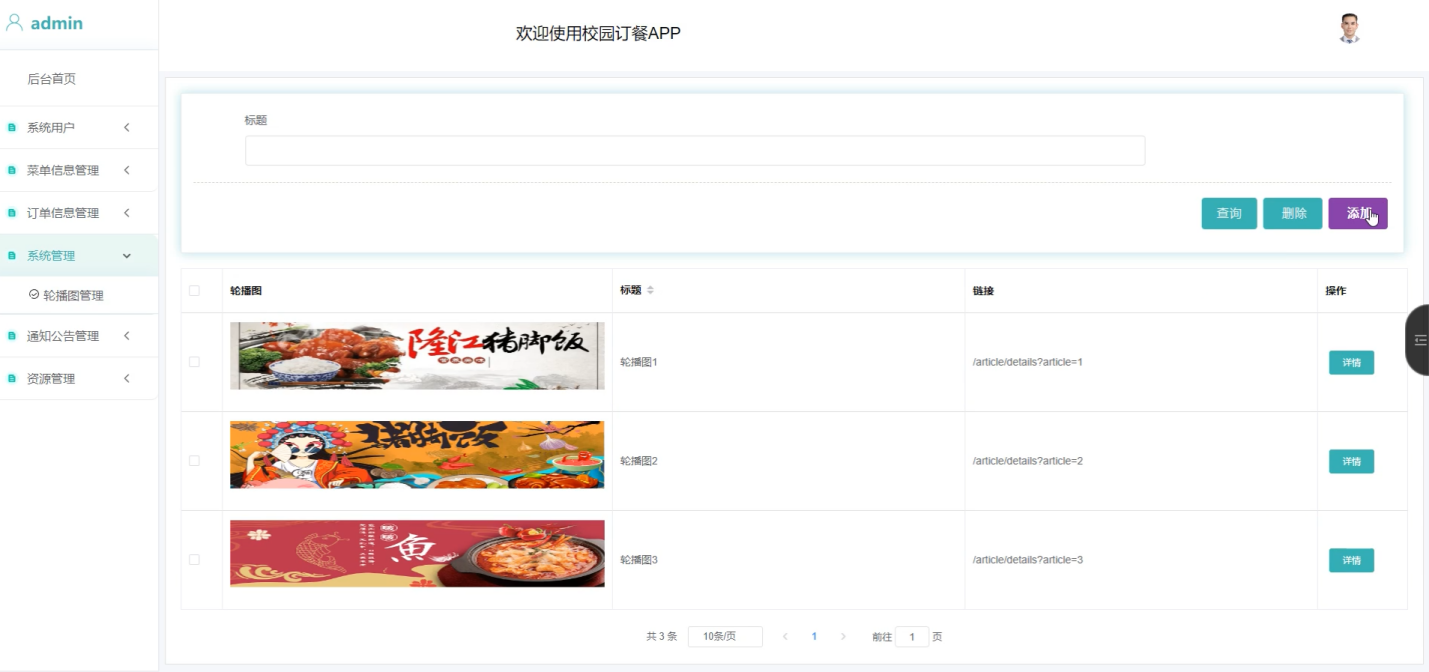Open the opera-character orange banner thumbnail

pyautogui.click(x=417, y=455)
